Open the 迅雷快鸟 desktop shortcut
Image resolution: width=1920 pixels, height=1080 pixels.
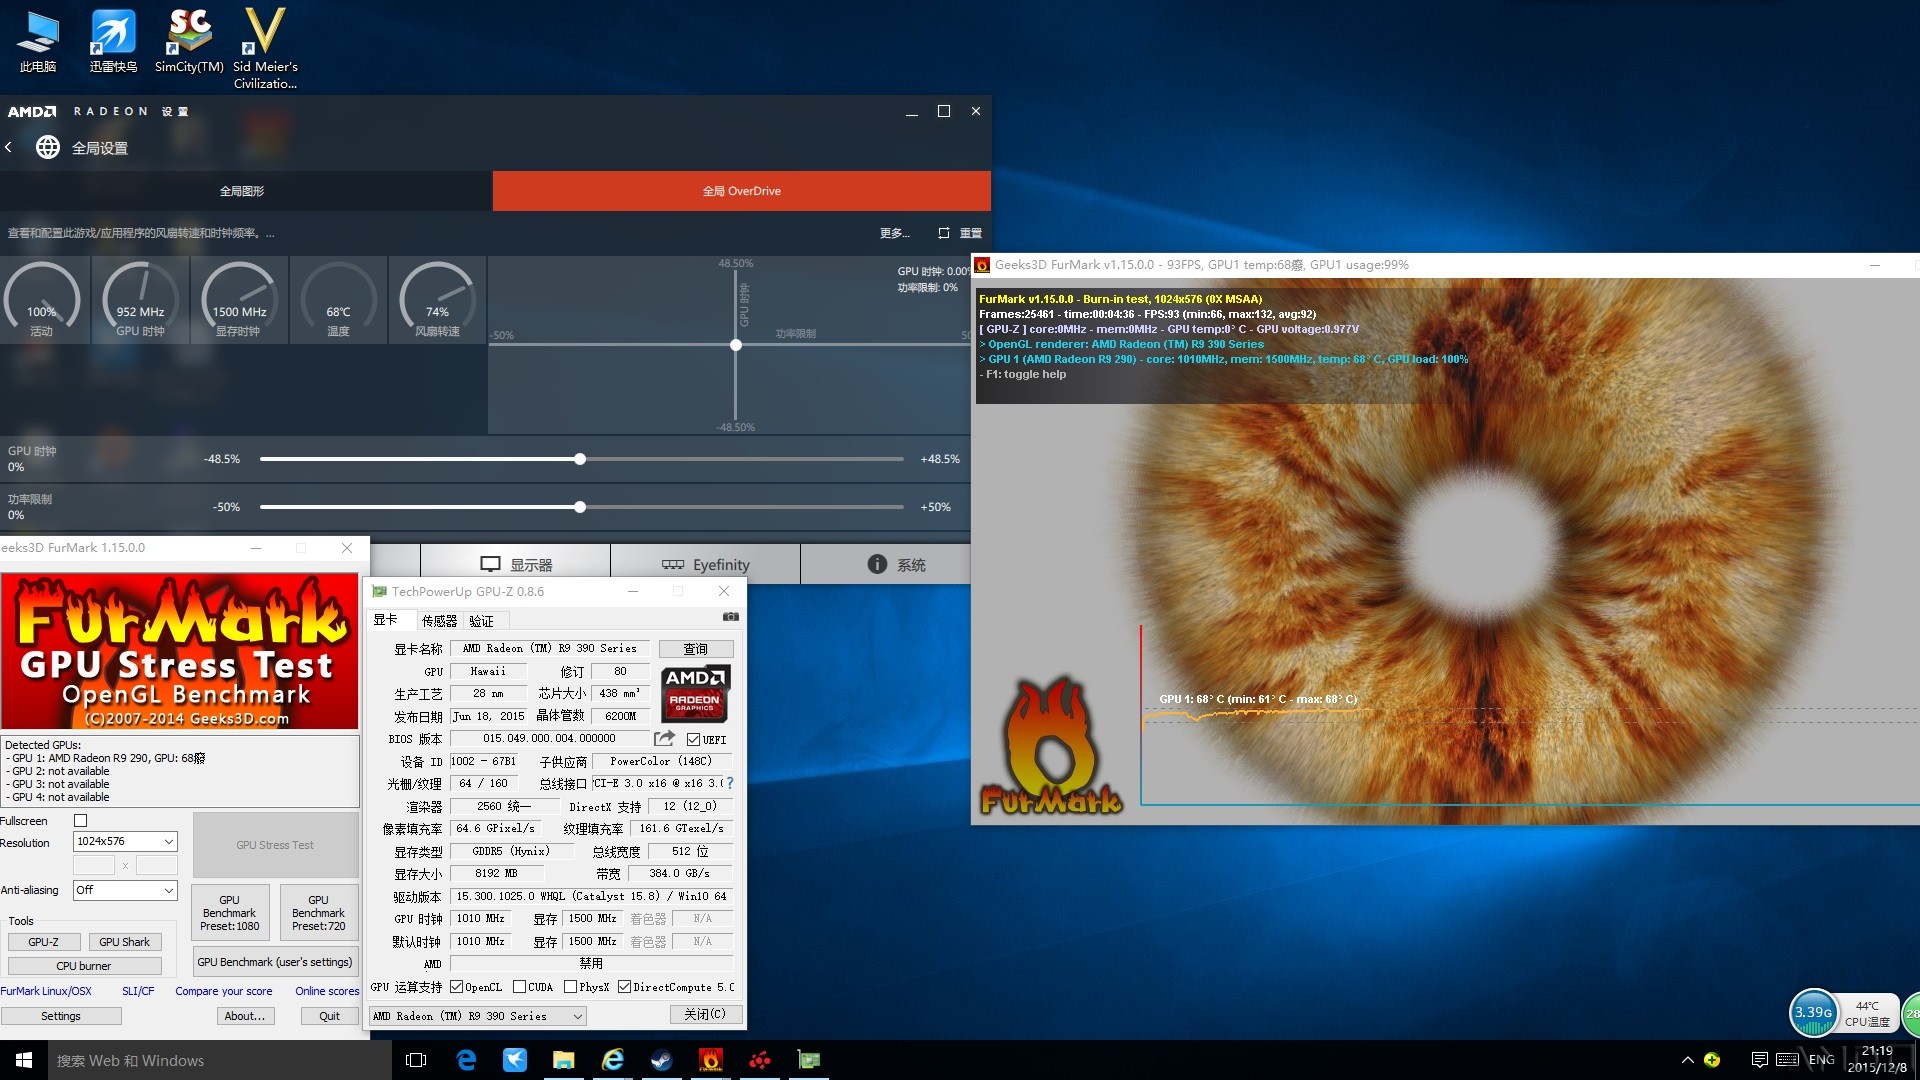click(x=113, y=42)
